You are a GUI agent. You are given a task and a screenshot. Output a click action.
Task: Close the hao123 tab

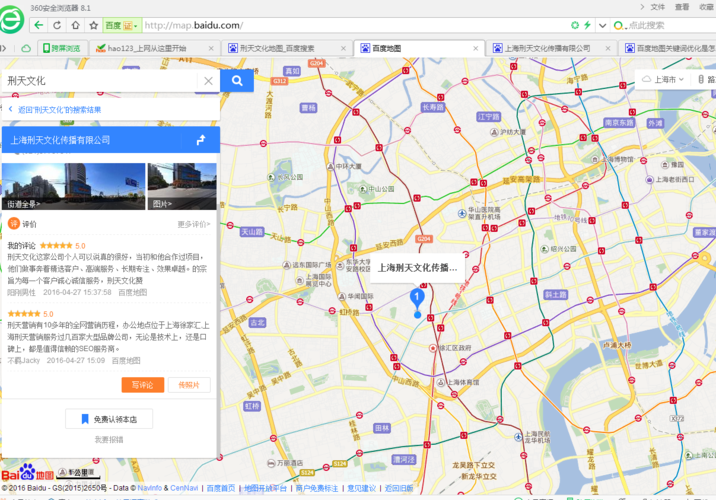tap(211, 48)
